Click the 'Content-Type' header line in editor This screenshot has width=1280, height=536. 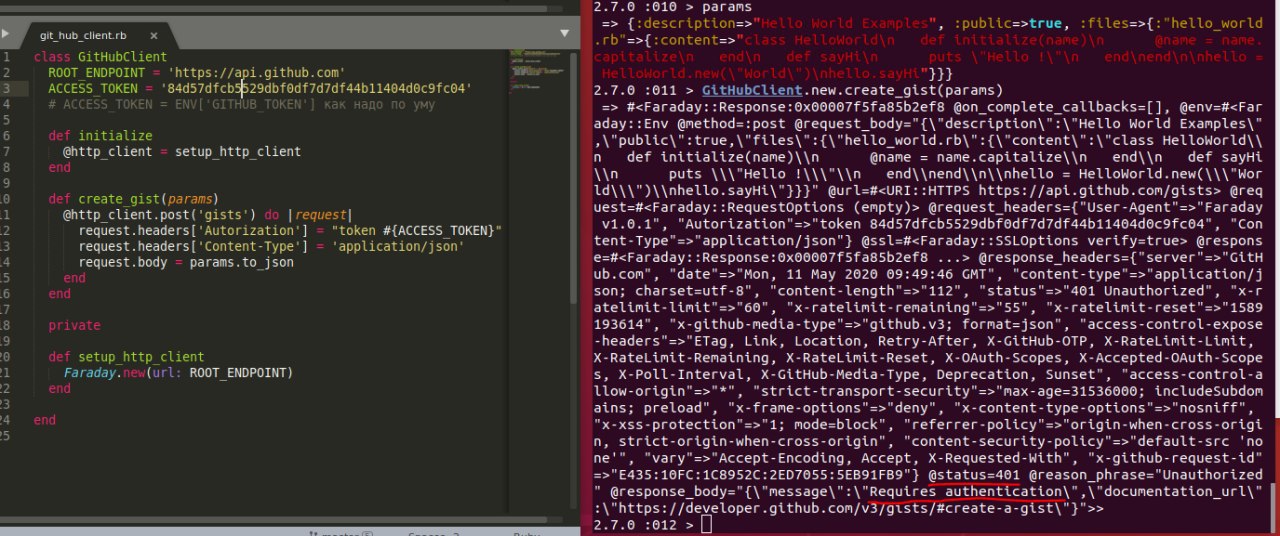271,246
